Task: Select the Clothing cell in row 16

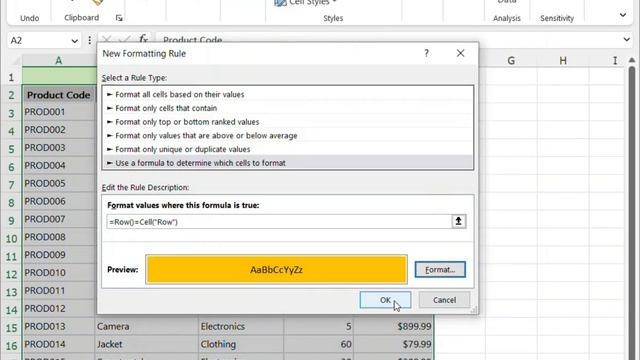Action: click(x=241, y=344)
